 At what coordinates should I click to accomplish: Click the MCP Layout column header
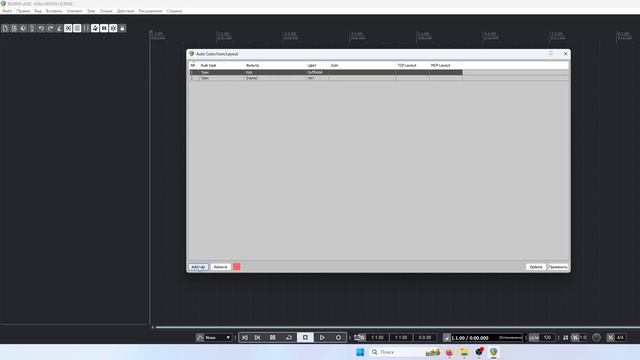coord(440,65)
